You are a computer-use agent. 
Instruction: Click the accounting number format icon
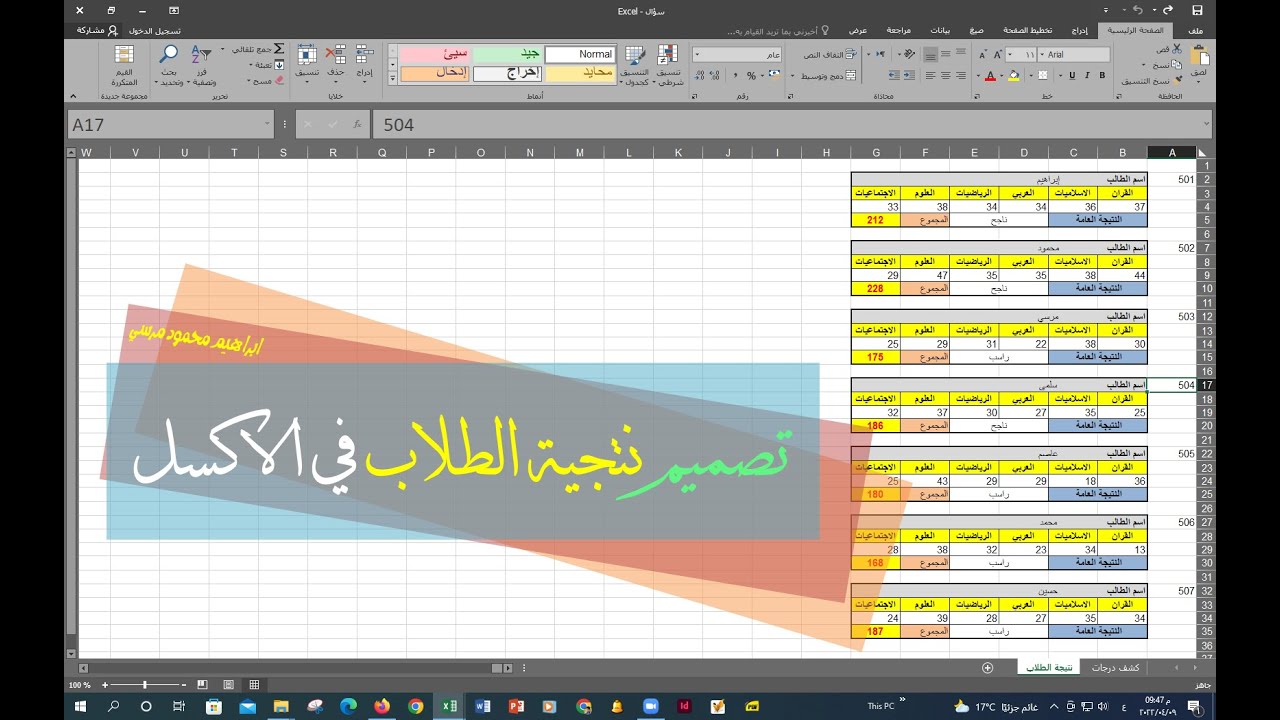776,75
